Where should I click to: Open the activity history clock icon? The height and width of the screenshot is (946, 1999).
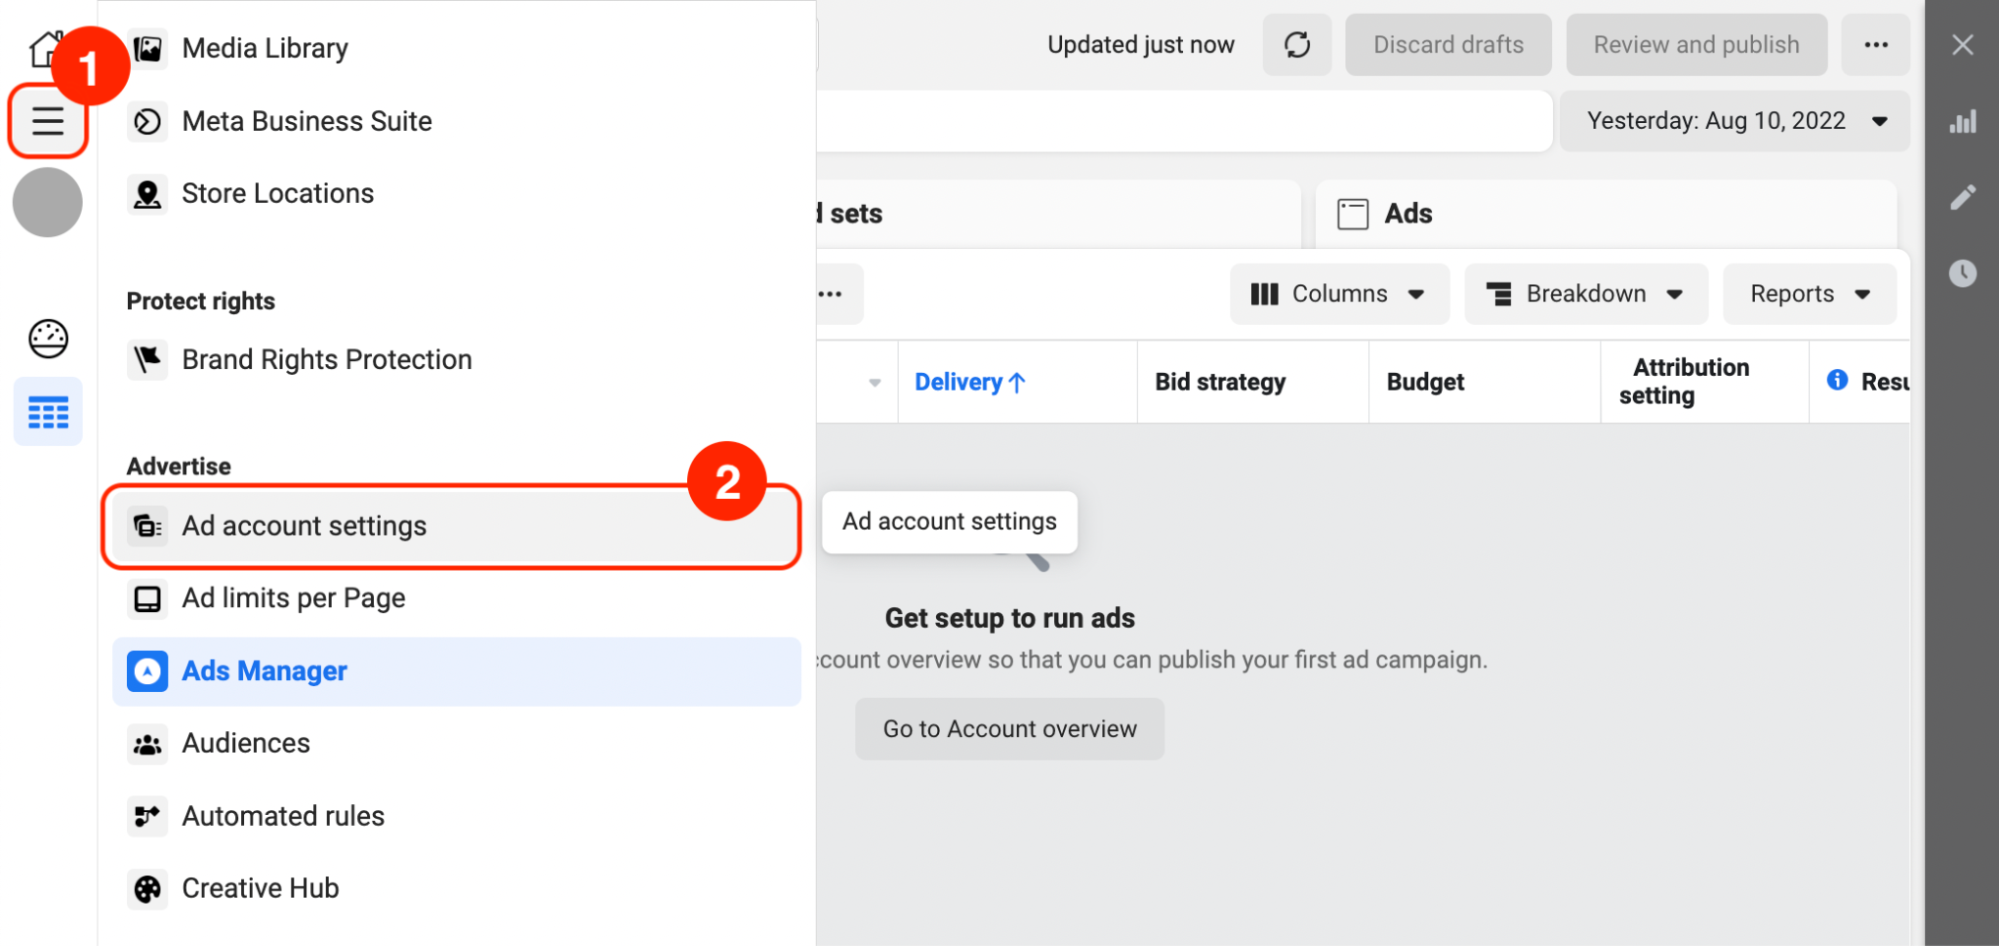pyautogui.click(x=1963, y=272)
